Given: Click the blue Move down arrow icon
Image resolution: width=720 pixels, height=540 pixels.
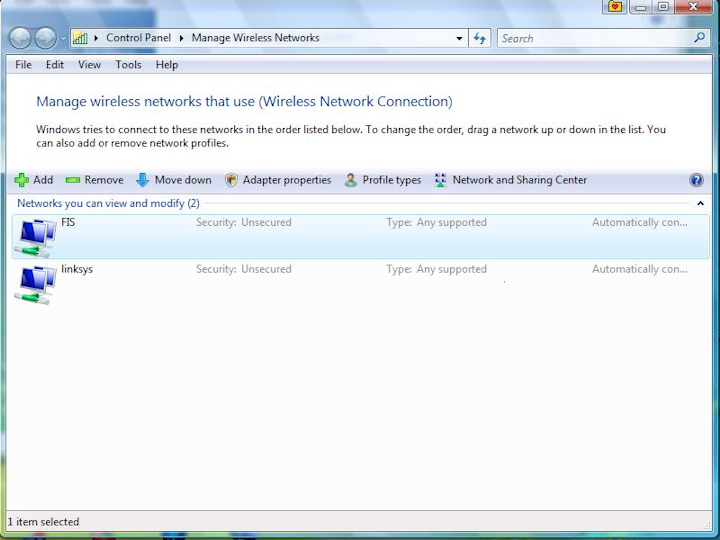Looking at the screenshot, I should pos(143,180).
